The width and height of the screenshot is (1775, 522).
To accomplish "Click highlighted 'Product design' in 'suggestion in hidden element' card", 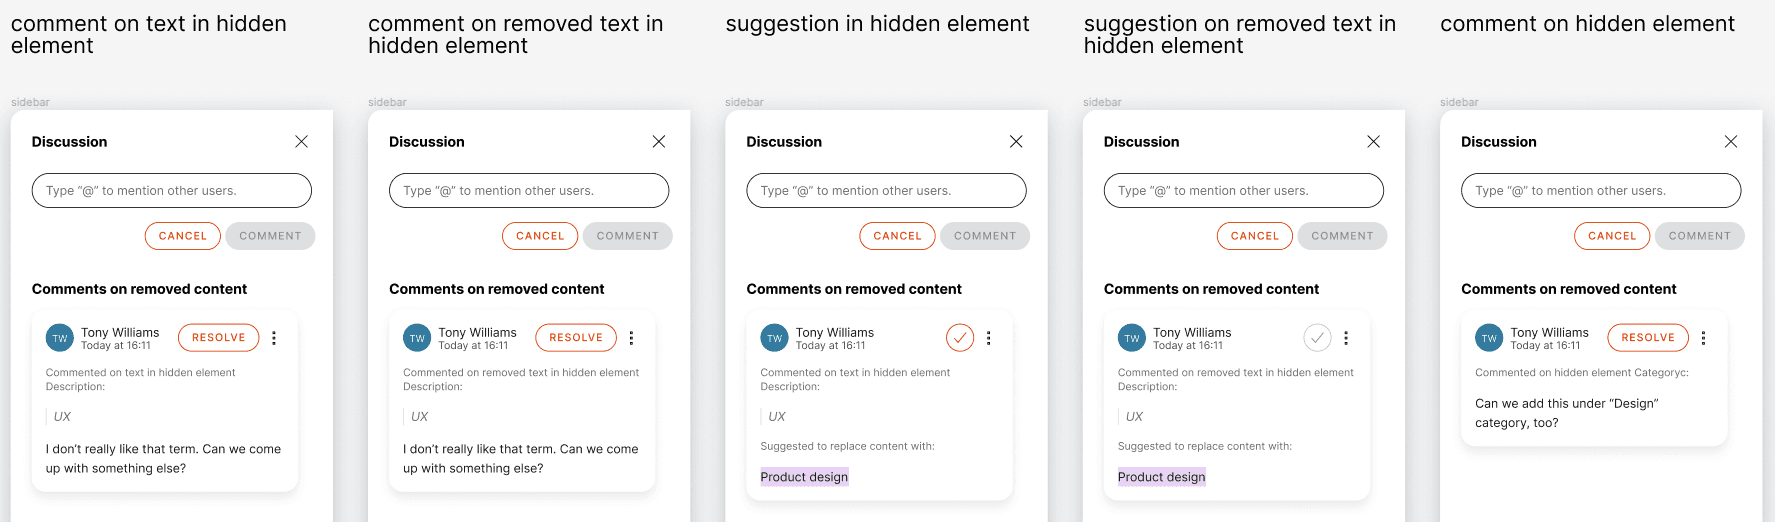I will 804,477.
